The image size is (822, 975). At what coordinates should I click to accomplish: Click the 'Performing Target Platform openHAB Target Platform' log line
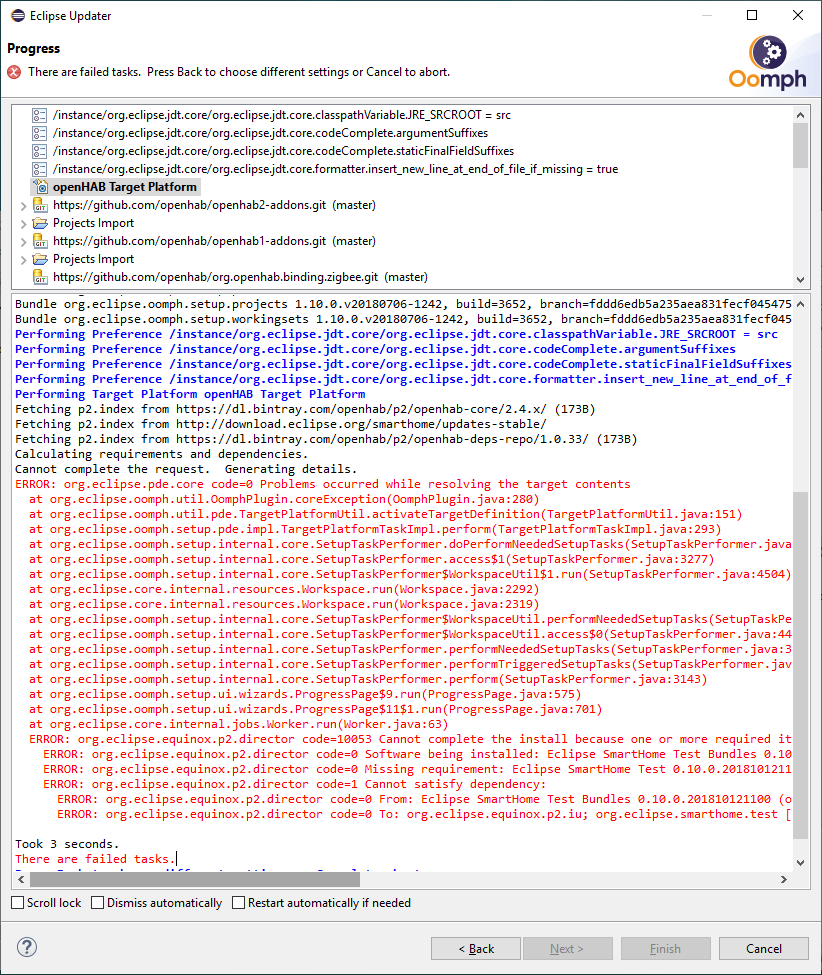pos(190,394)
